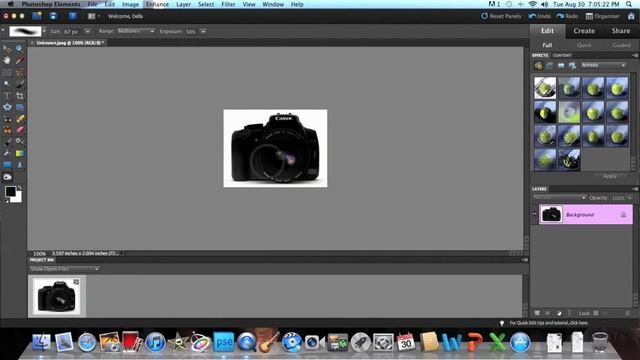Switch to the Share tab
The height and width of the screenshot is (360, 640).
pyautogui.click(x=621, y=31)
